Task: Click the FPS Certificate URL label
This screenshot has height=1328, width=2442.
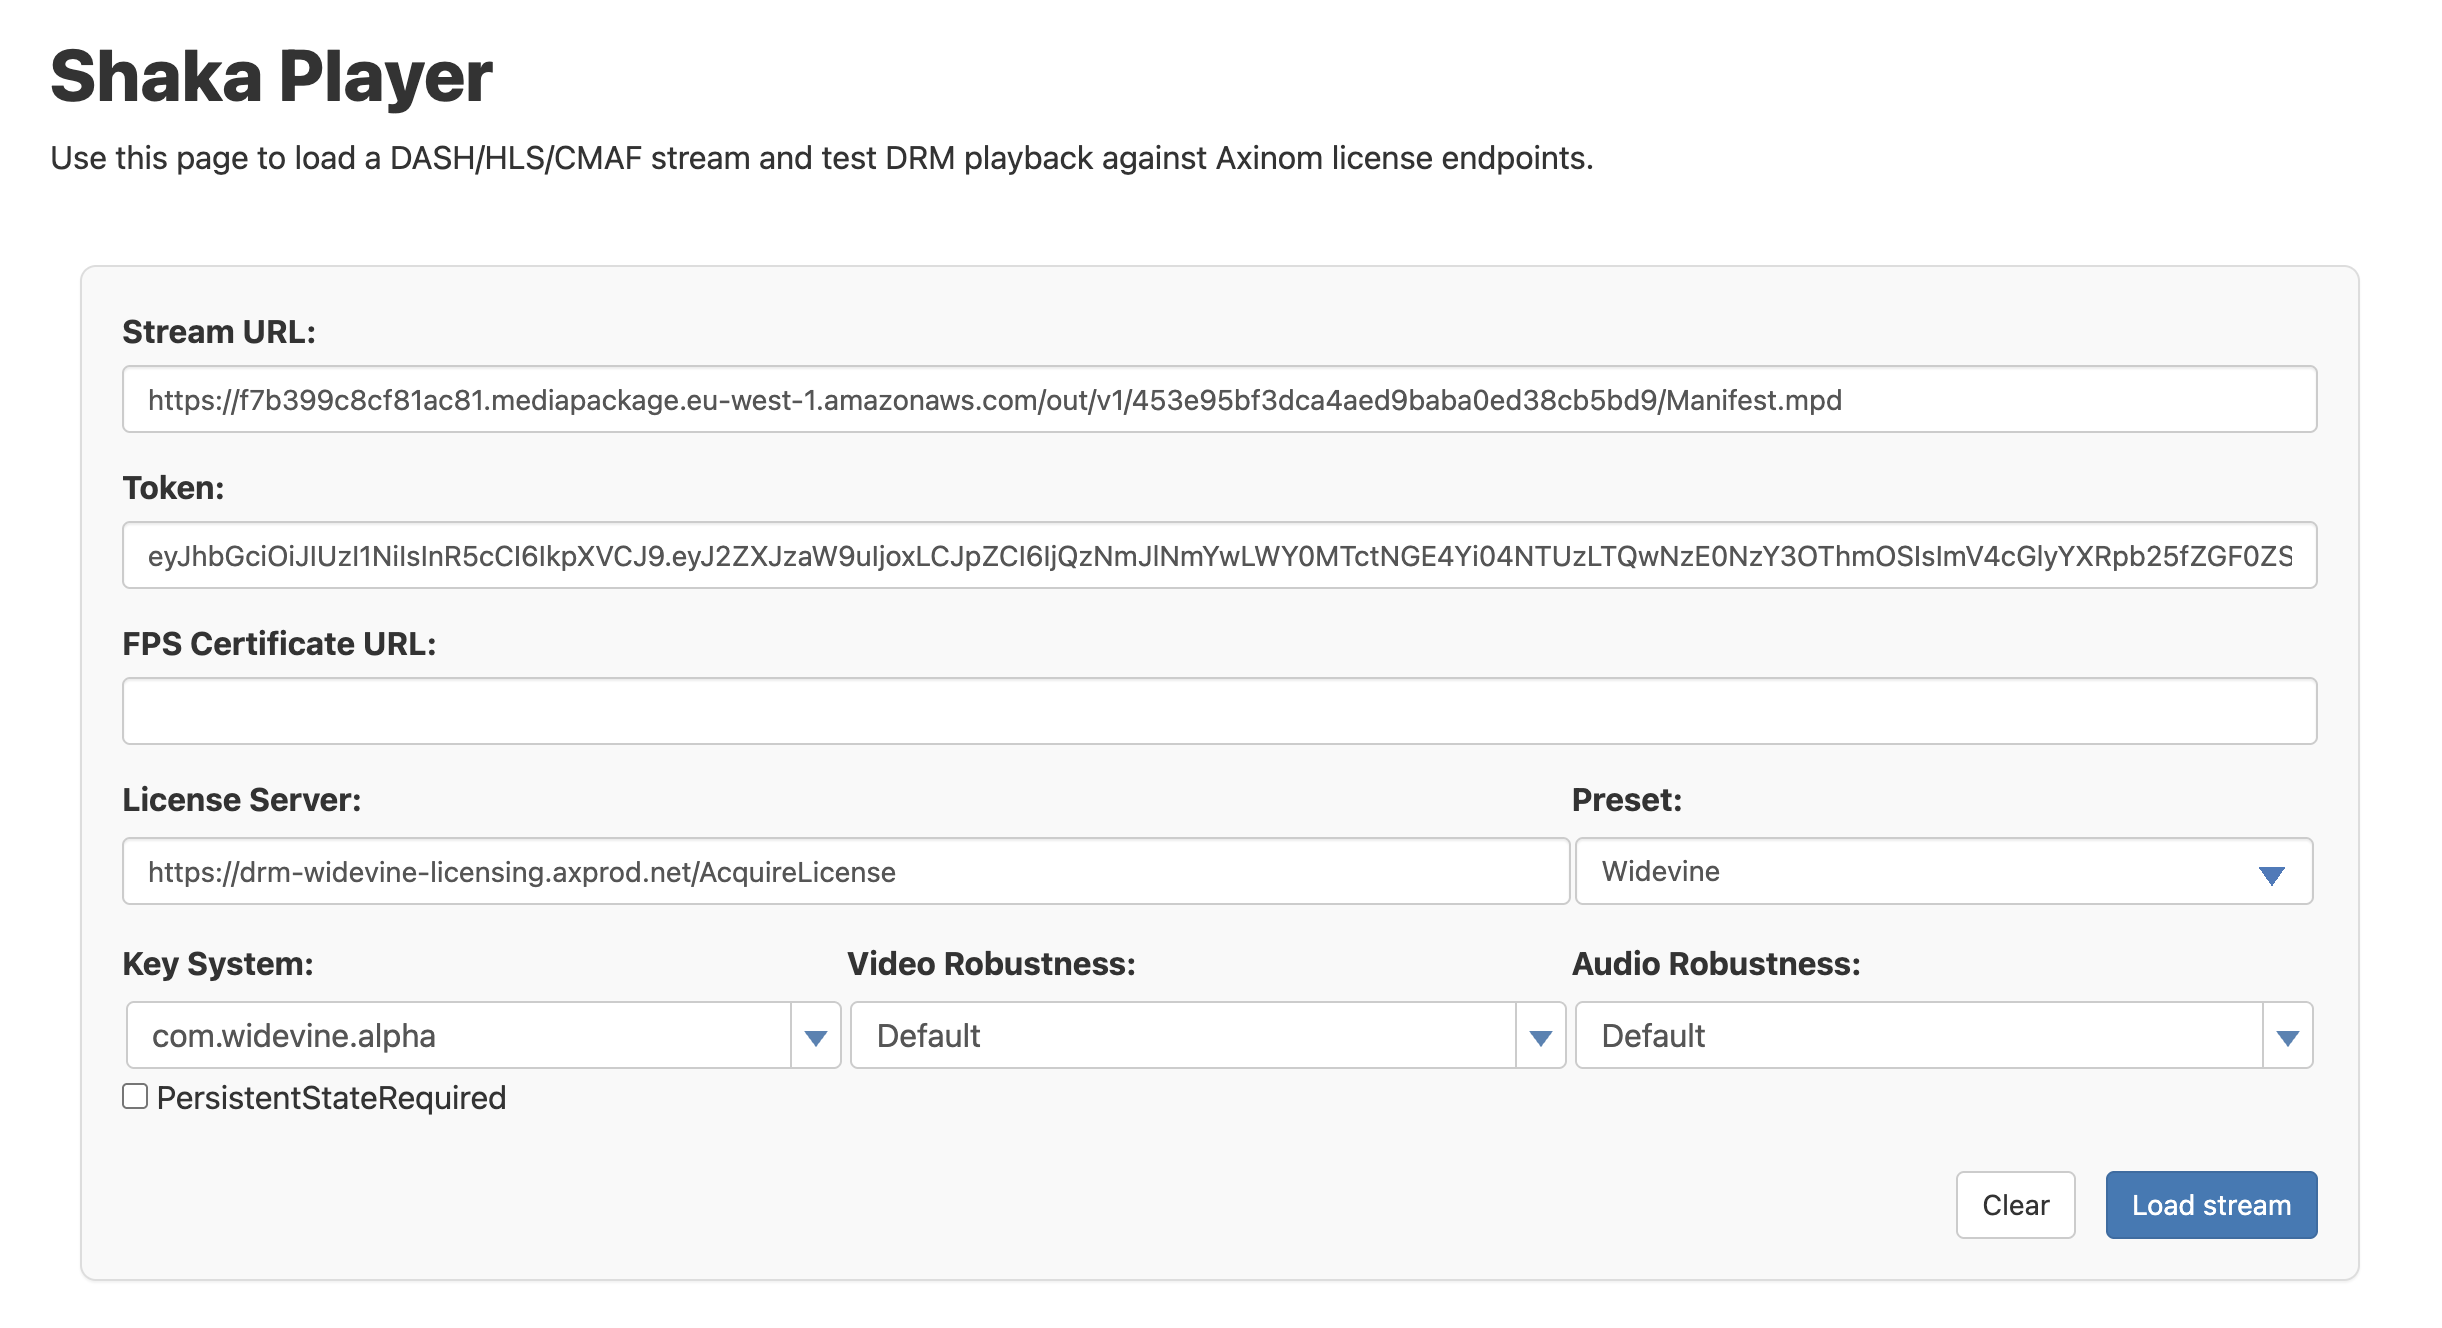Action: (x=279, y=644)
